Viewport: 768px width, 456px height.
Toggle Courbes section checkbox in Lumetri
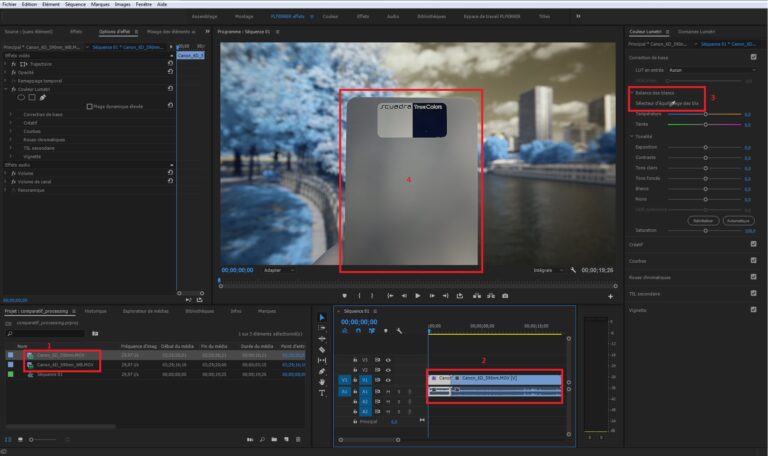753,261
